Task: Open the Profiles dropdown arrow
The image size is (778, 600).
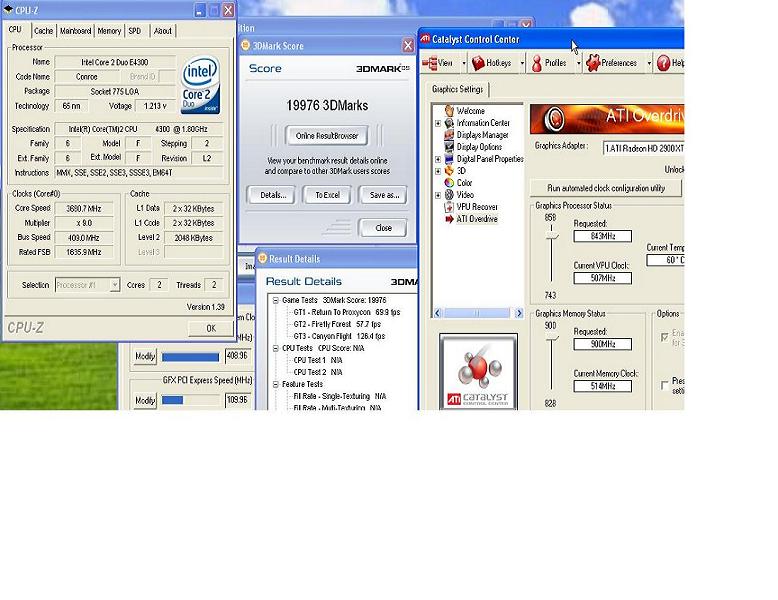Action: click(x=578, y=63)
